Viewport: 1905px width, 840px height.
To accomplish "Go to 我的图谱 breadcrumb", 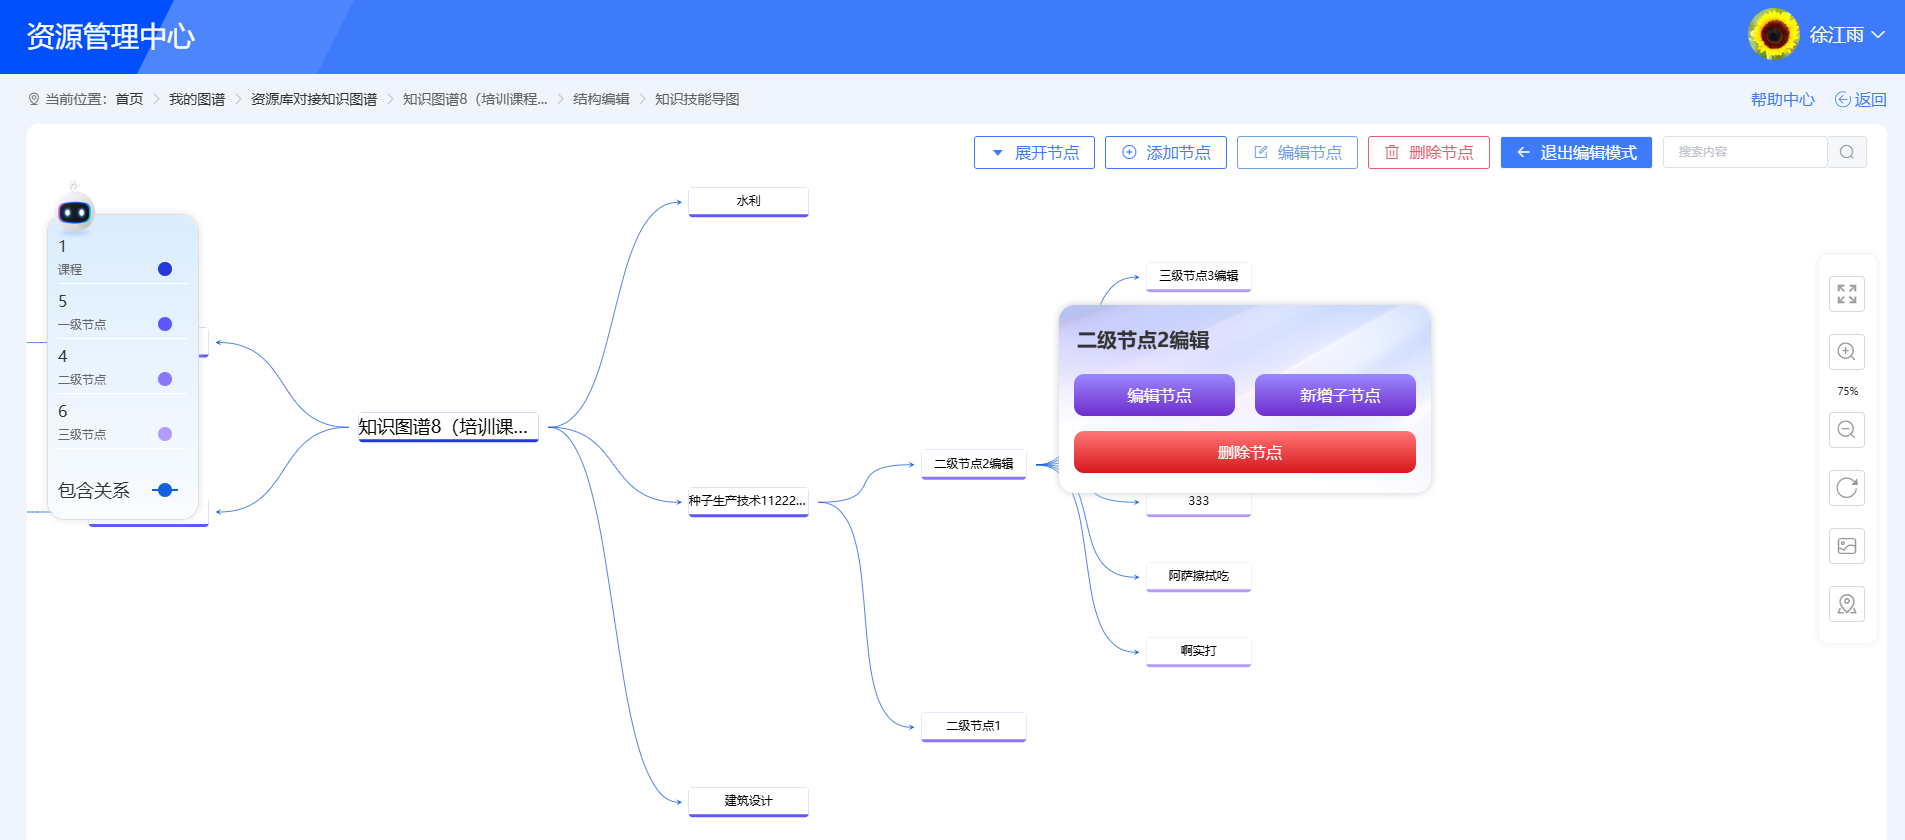I will (x=196, y=99).
